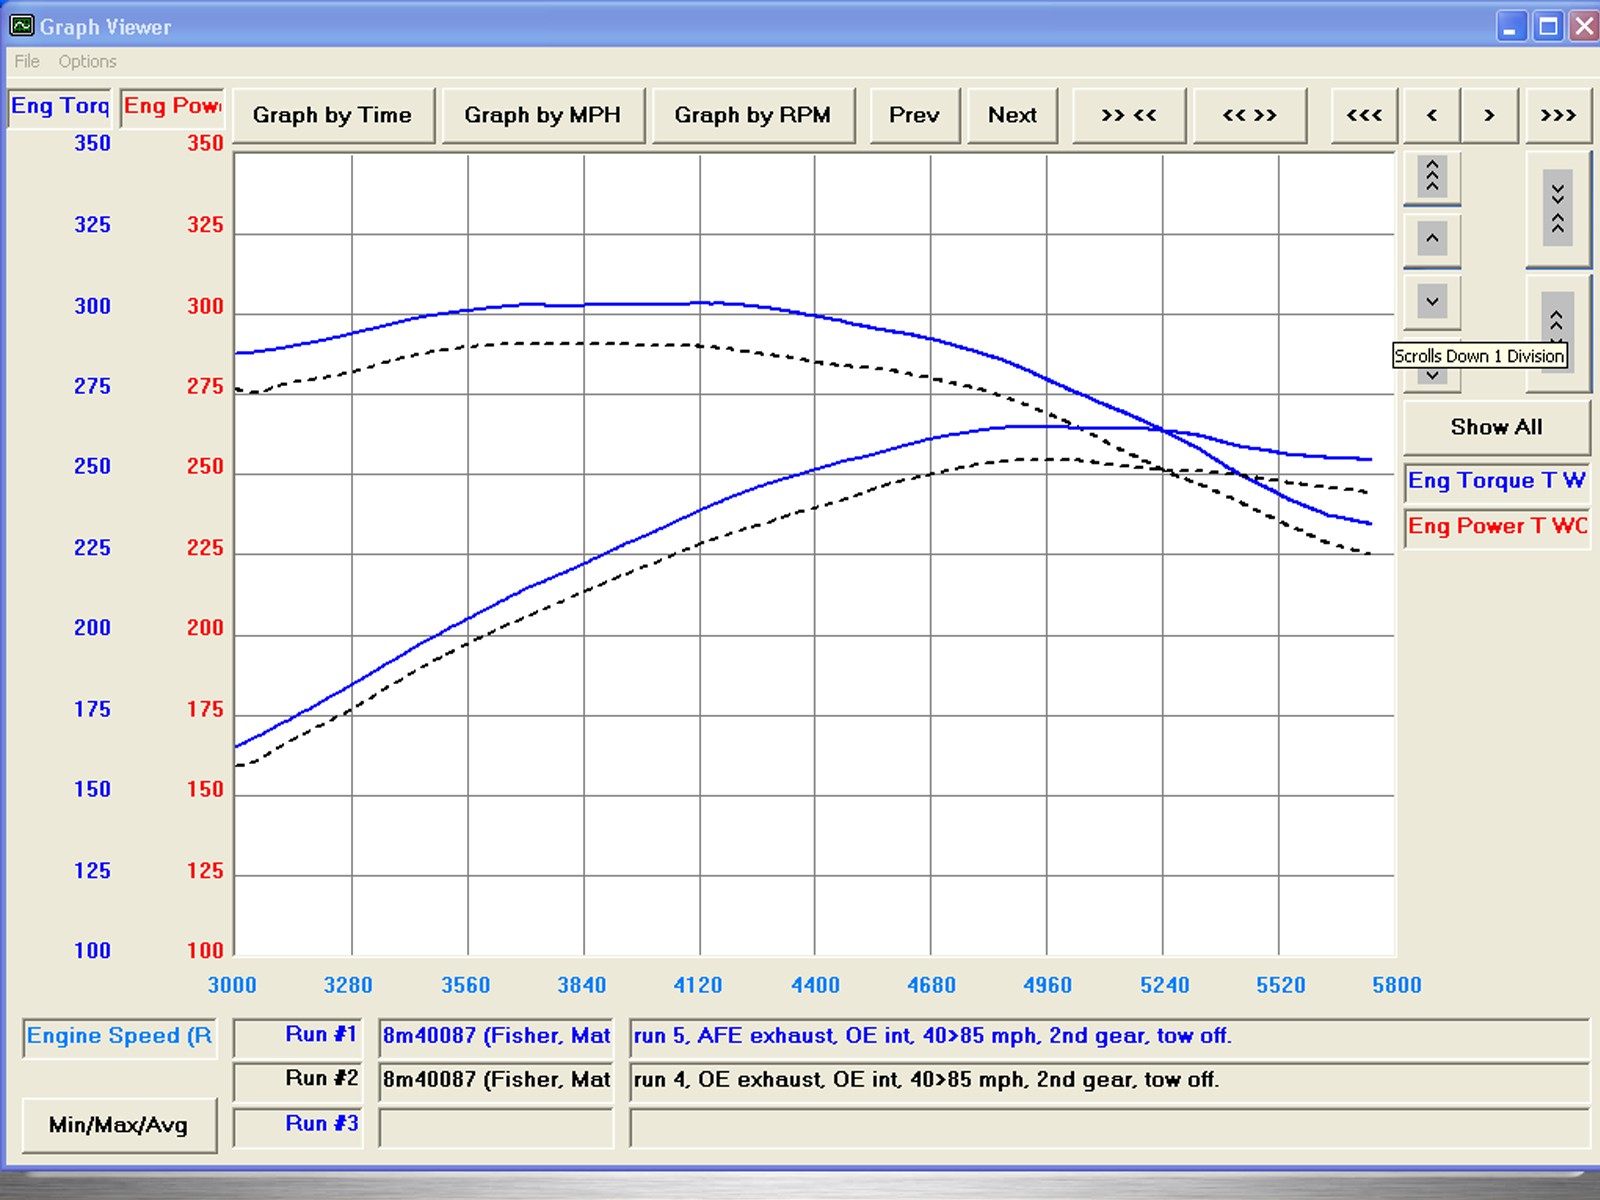Click the Min/Max/Avg button
Image resolution: width=1600 pixels, height=1200 pixels.
pos(119,1125)
